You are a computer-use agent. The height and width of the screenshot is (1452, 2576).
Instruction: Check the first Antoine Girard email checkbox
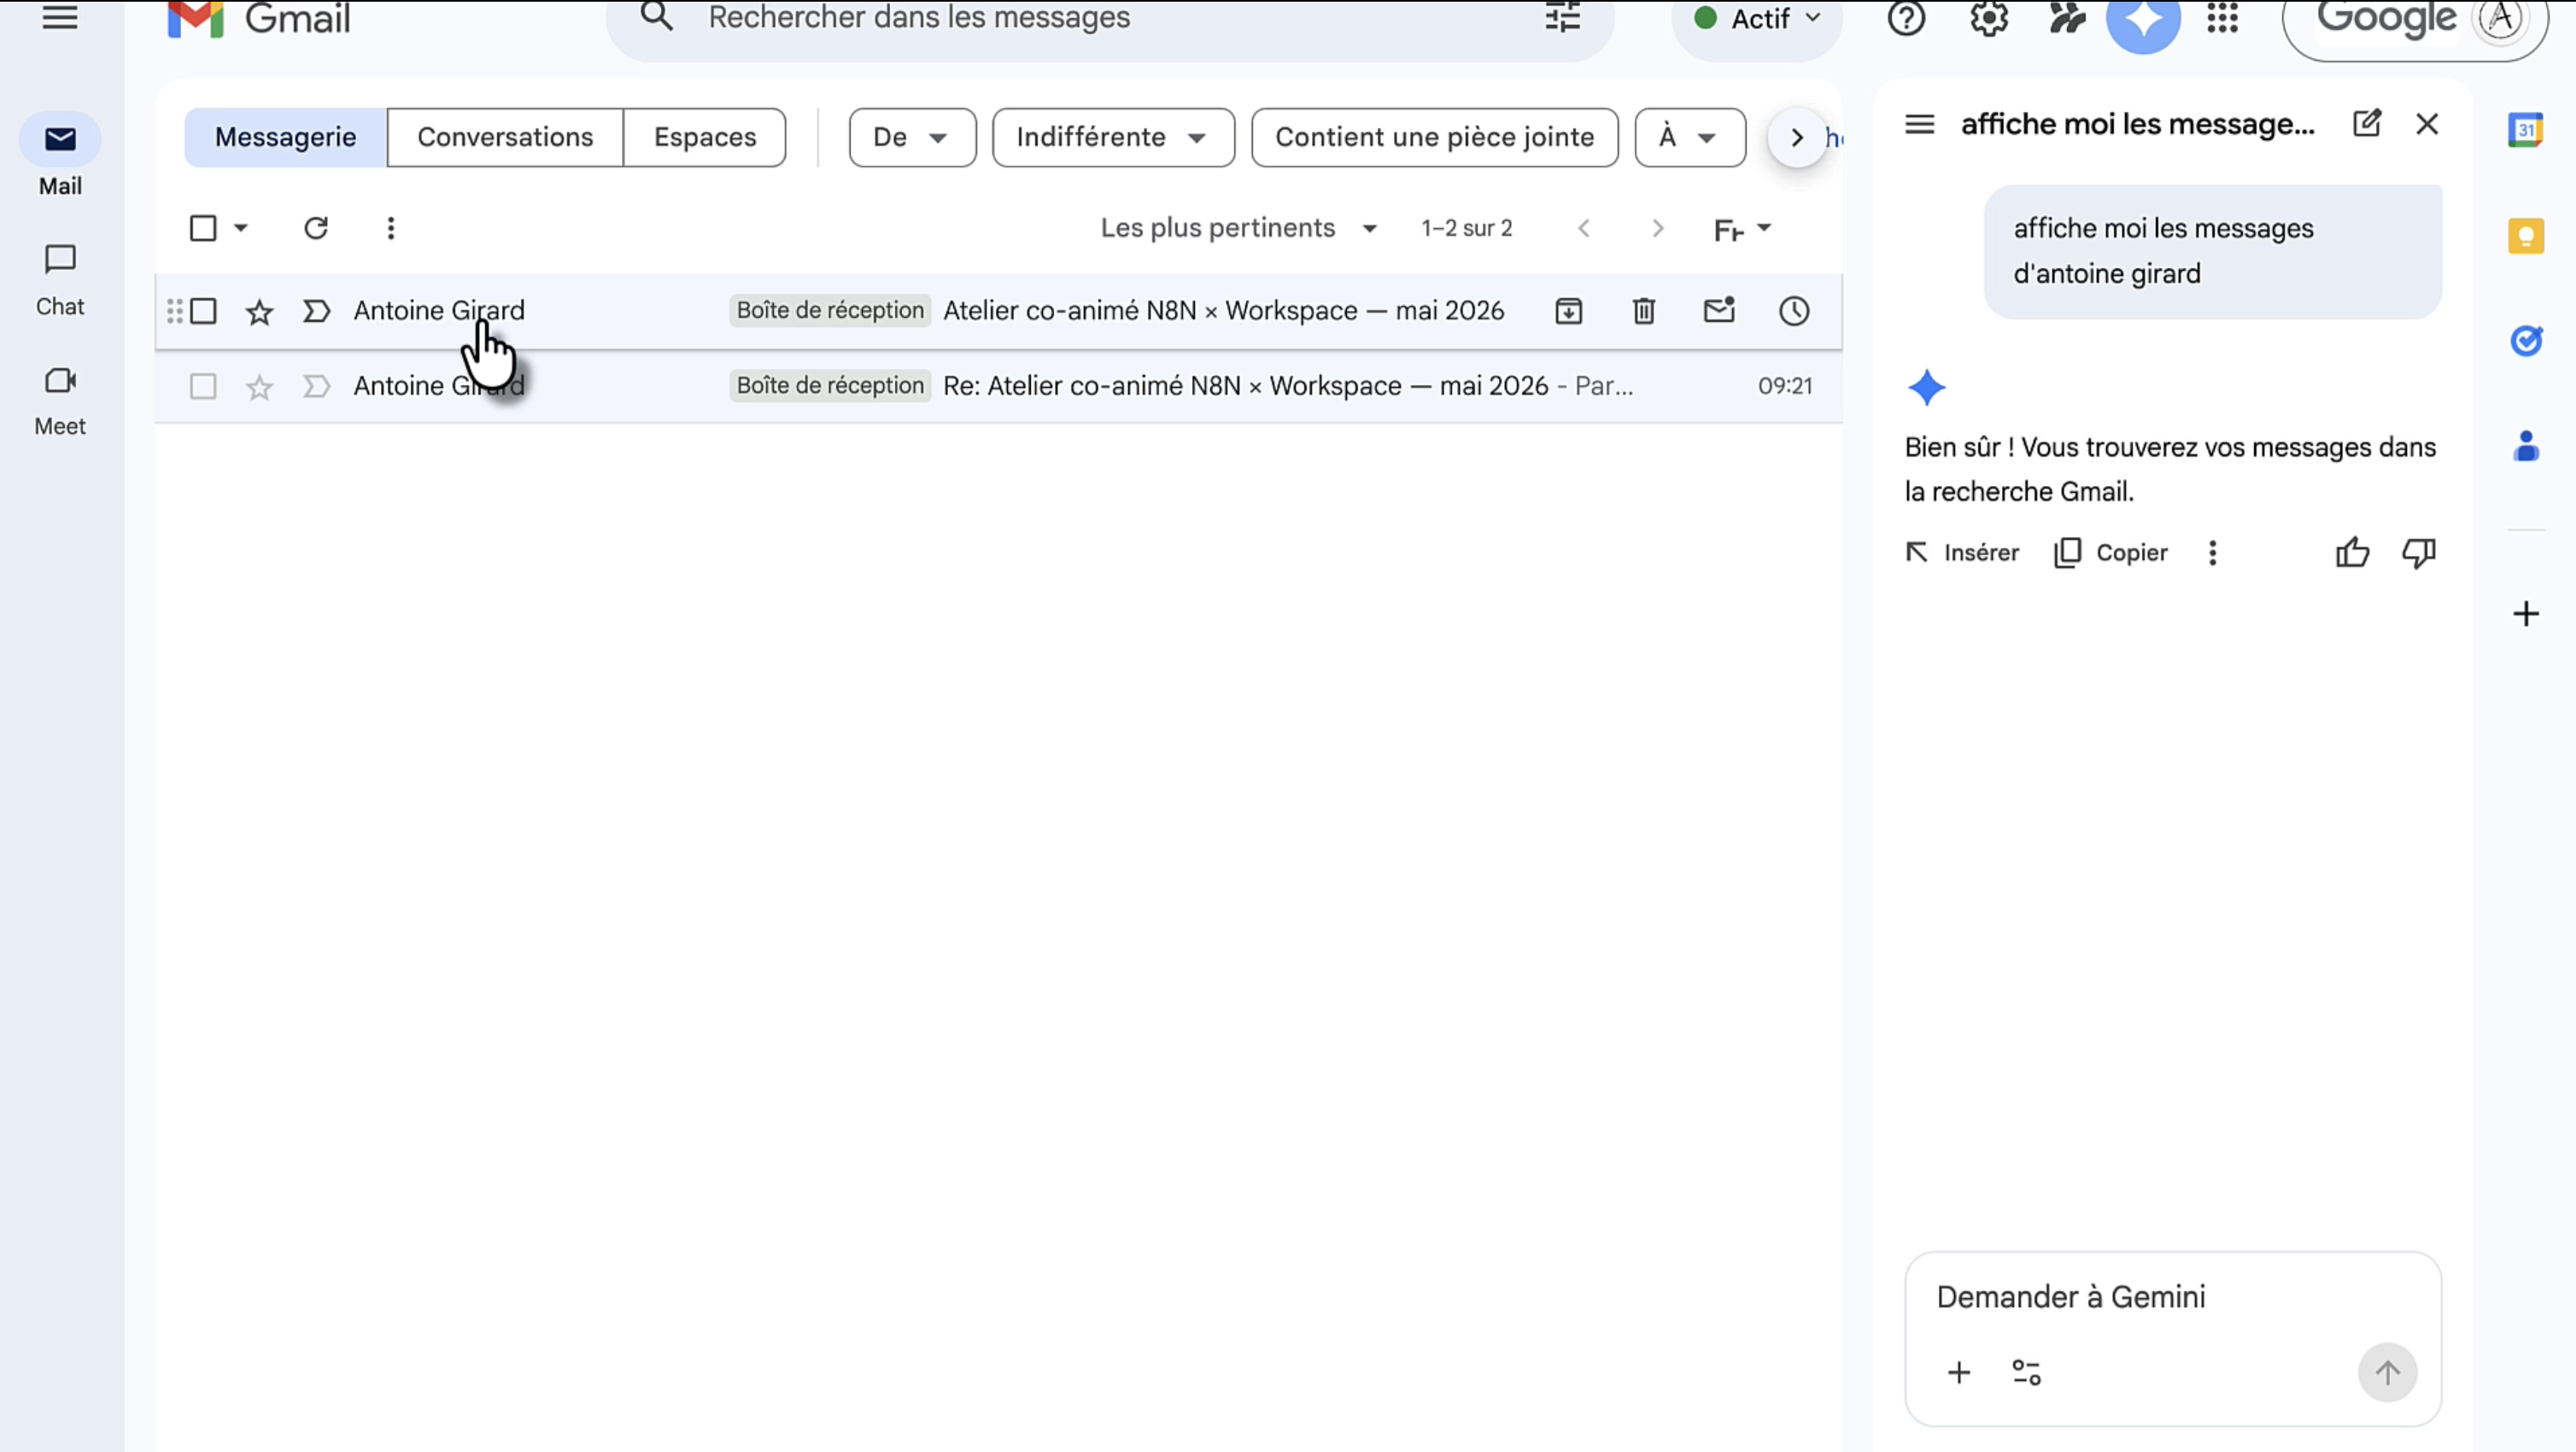coord(203,311)
